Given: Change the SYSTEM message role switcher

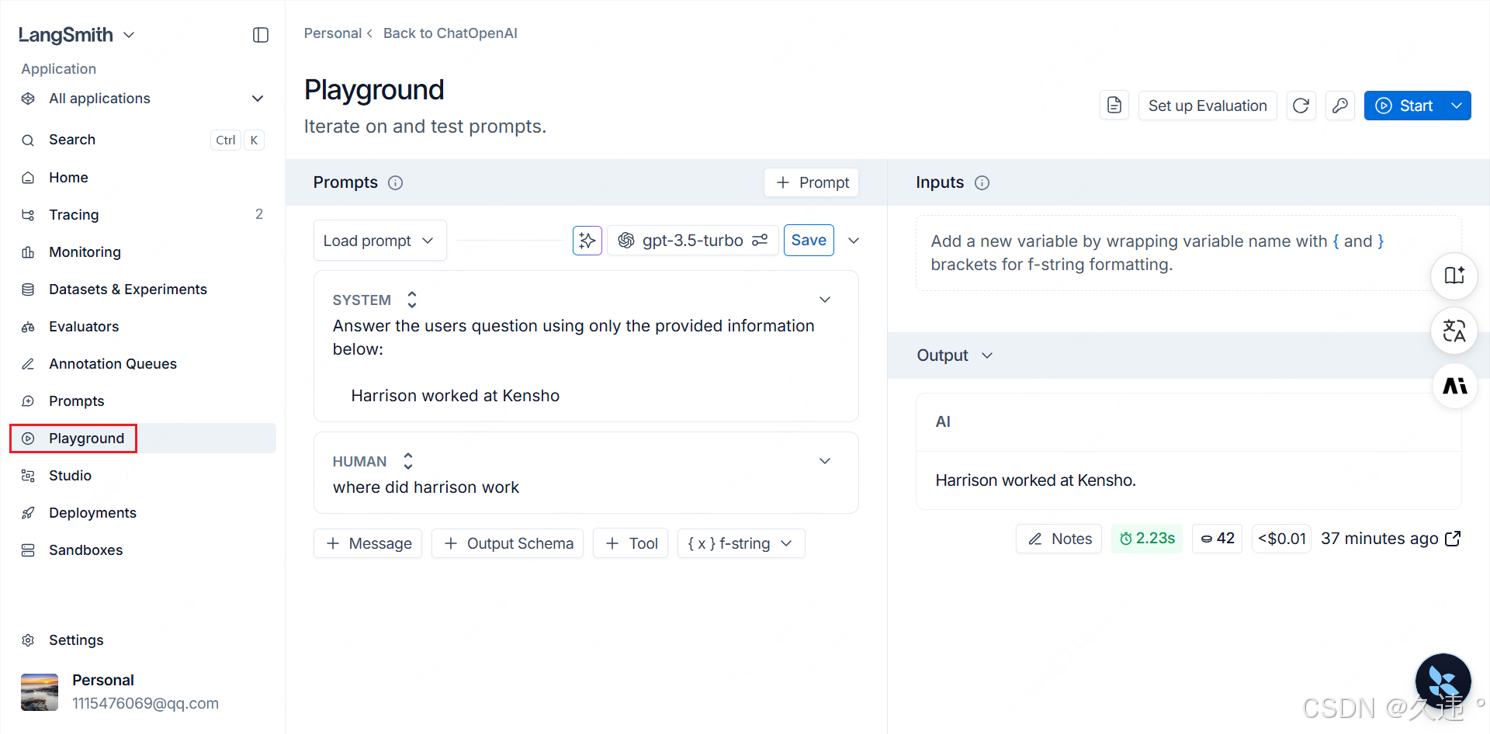Looking at the screenshot, I should [411, 300].
